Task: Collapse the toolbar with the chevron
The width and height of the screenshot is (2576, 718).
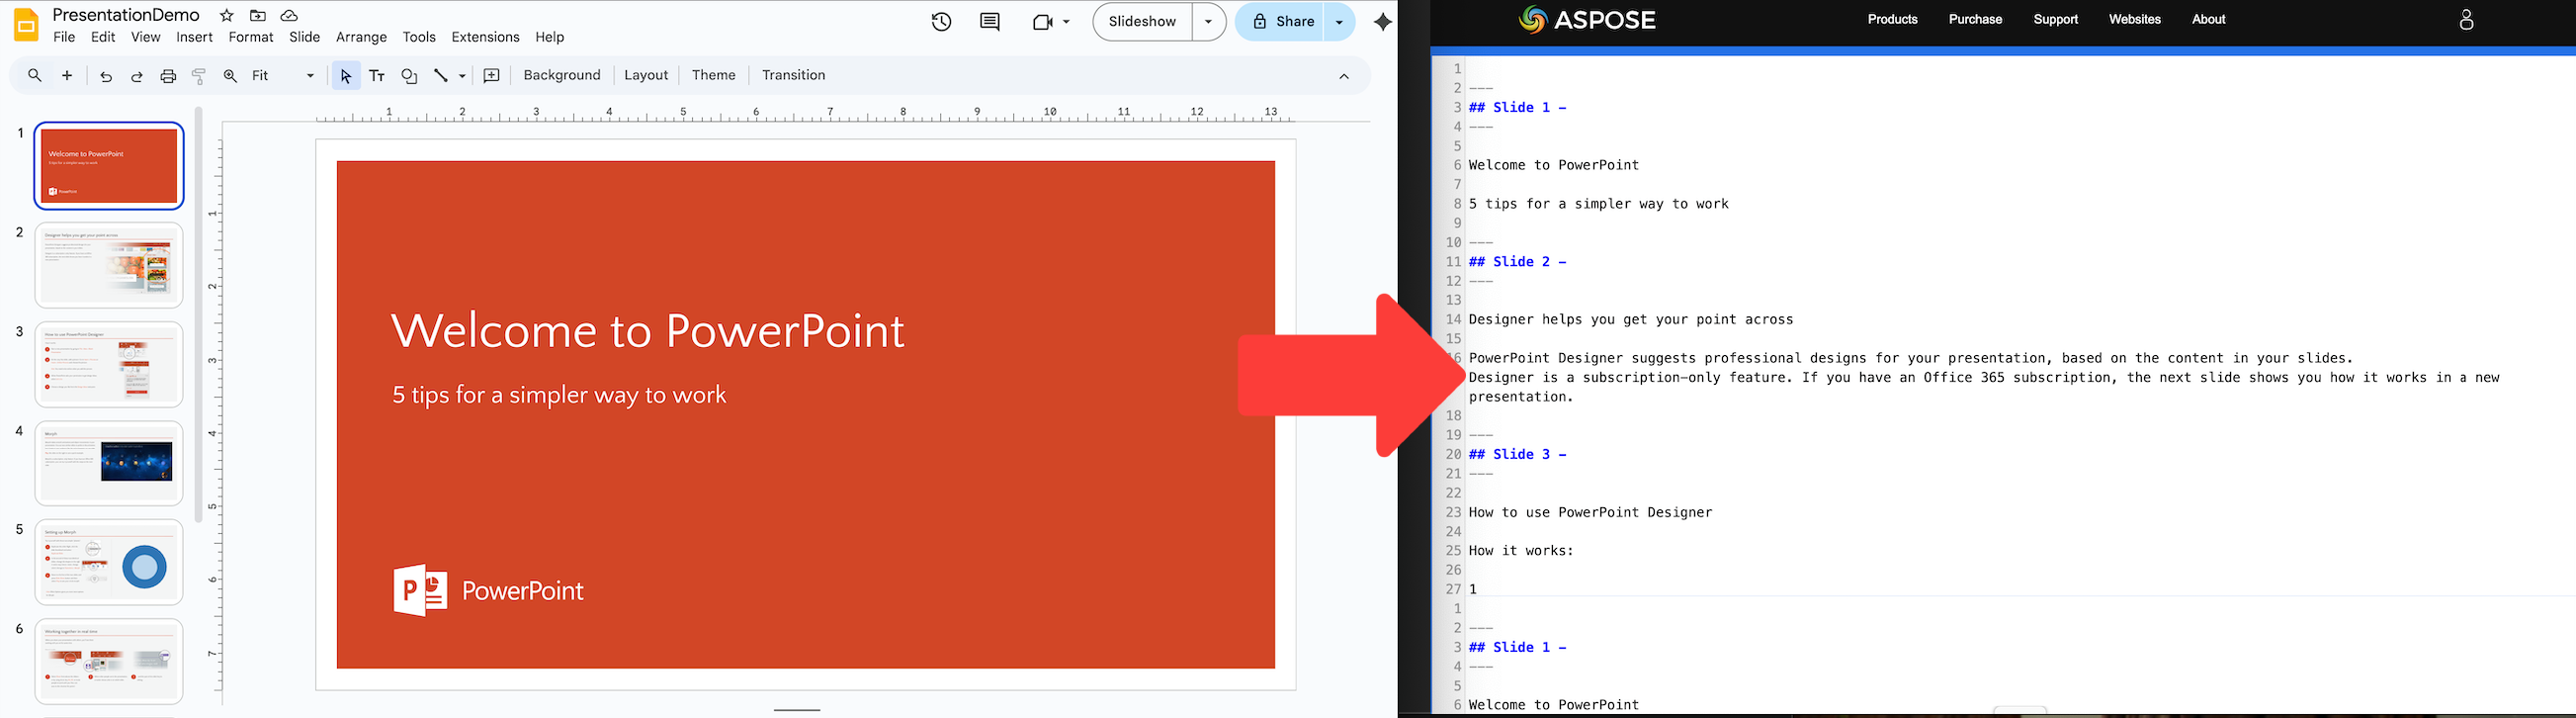Action: pyautogui.click(x=1344, y=76)
